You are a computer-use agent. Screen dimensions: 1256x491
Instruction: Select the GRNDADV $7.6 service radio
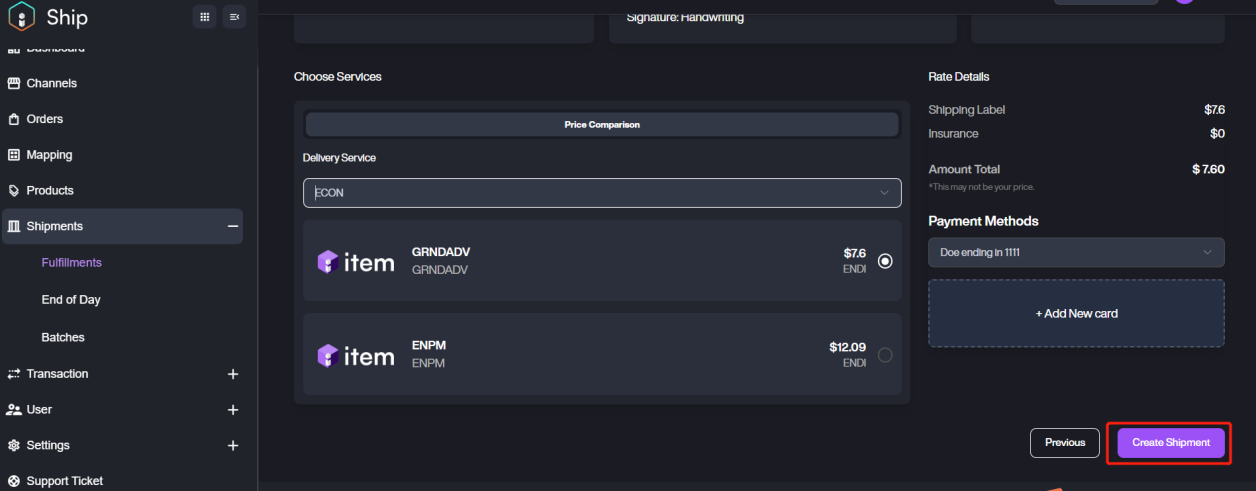click(885, 261)
